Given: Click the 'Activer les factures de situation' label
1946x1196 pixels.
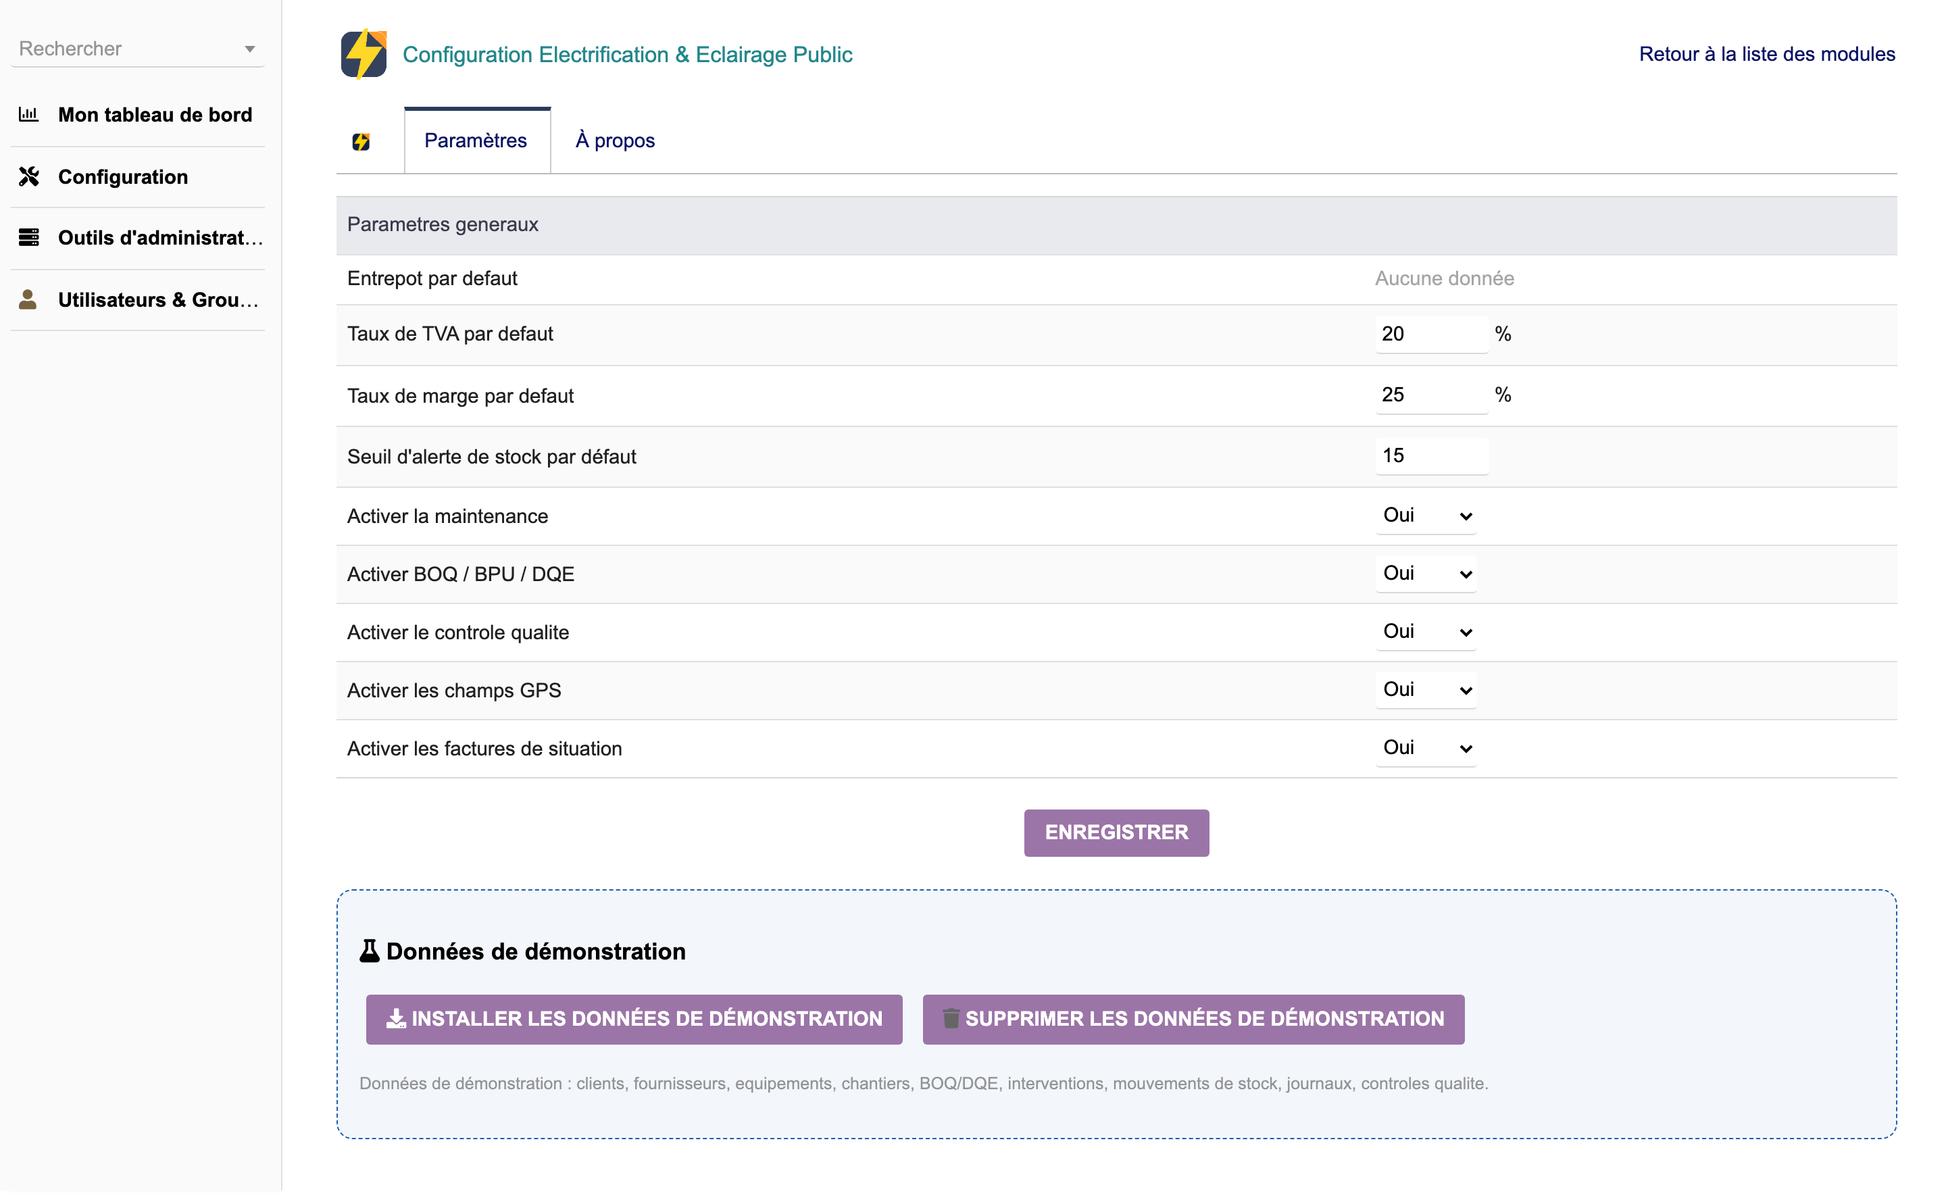Looking at the screenshot, I should coord(484,748).
